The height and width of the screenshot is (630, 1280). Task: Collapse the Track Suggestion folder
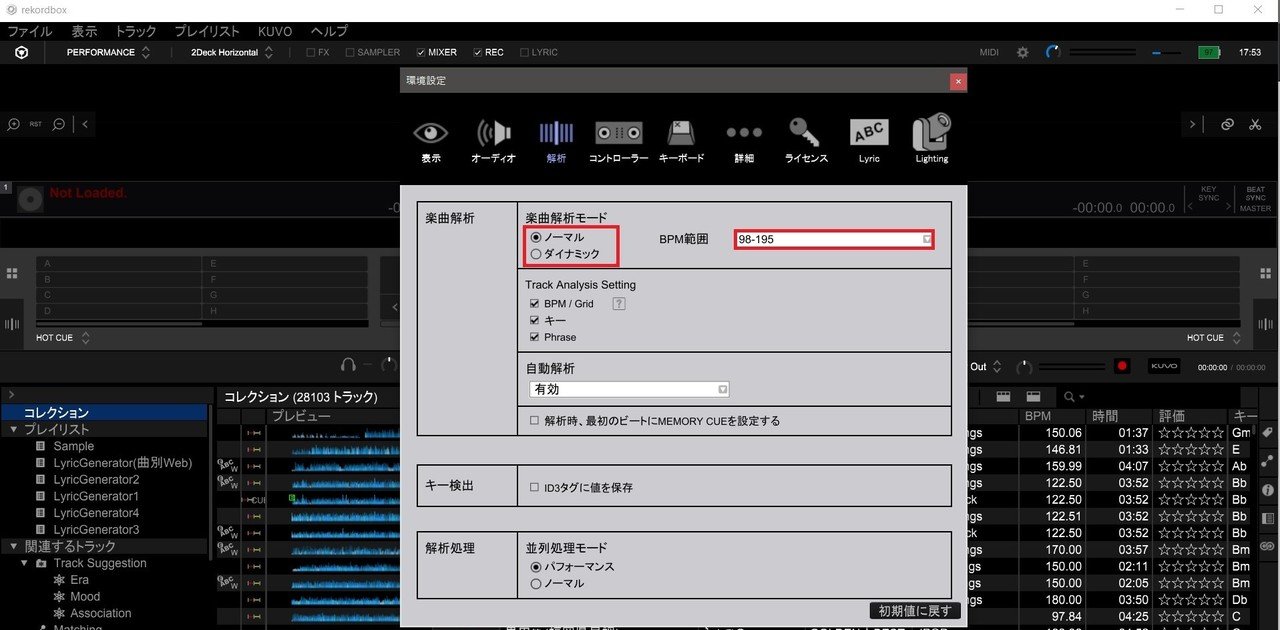pos(26,563)
